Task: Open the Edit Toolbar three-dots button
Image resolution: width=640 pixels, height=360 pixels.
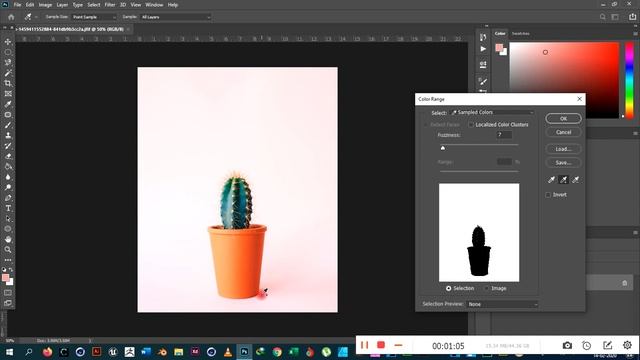Action: (x=8, y=260)
